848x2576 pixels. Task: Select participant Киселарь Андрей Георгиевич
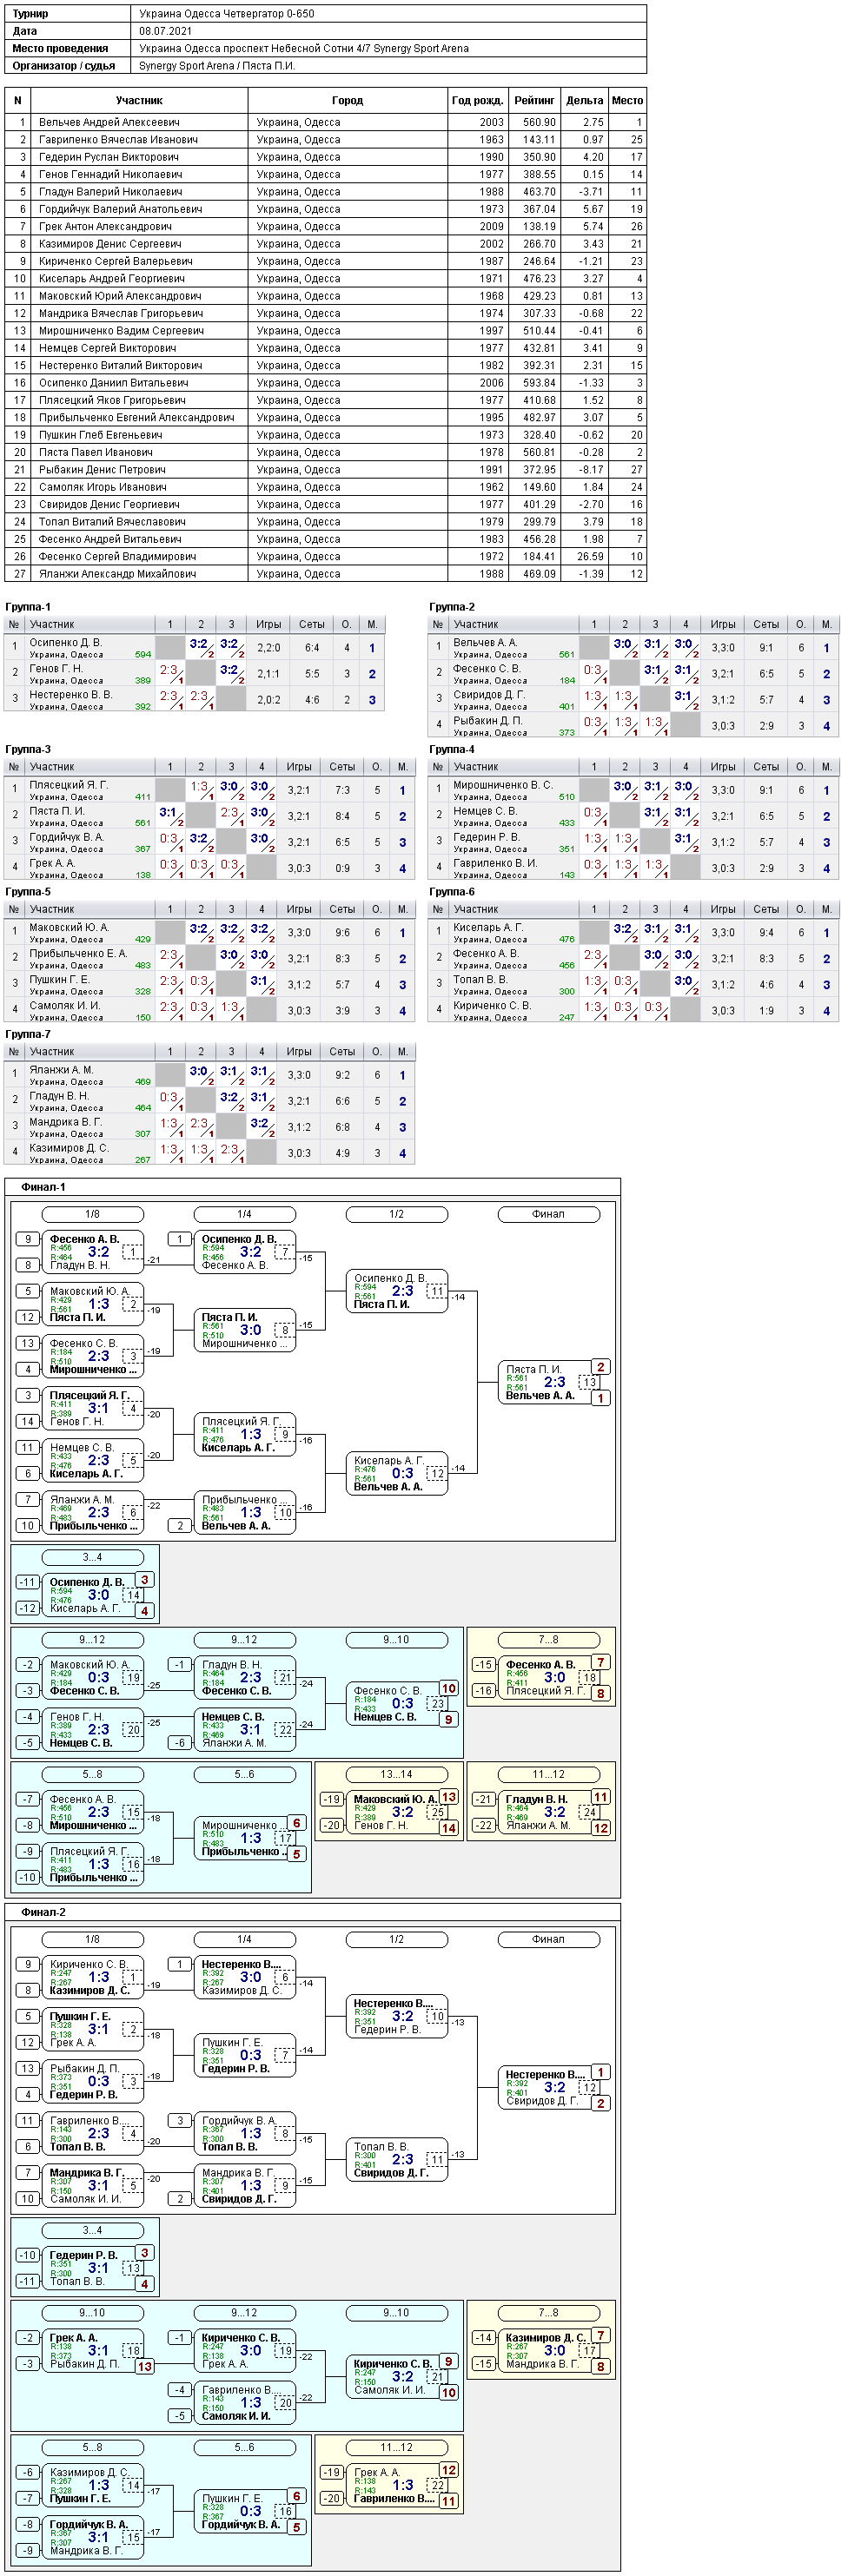[111, 279]
